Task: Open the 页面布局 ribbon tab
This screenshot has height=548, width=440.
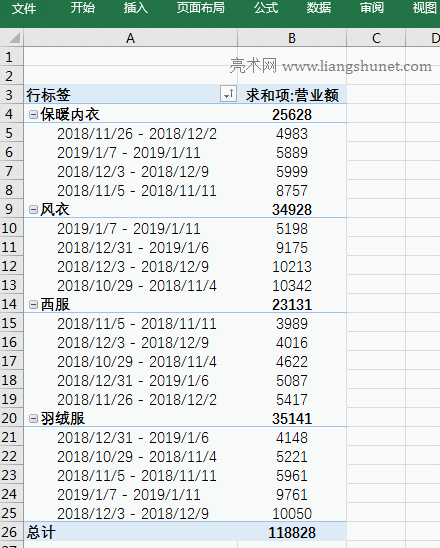Action: point(201,8)
